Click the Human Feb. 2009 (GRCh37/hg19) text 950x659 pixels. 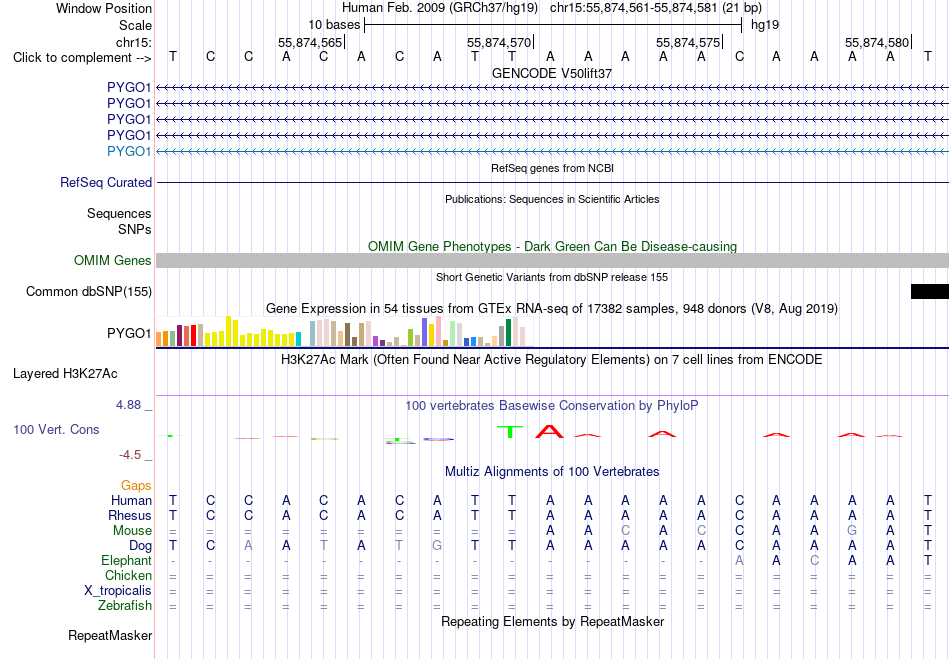440,8
